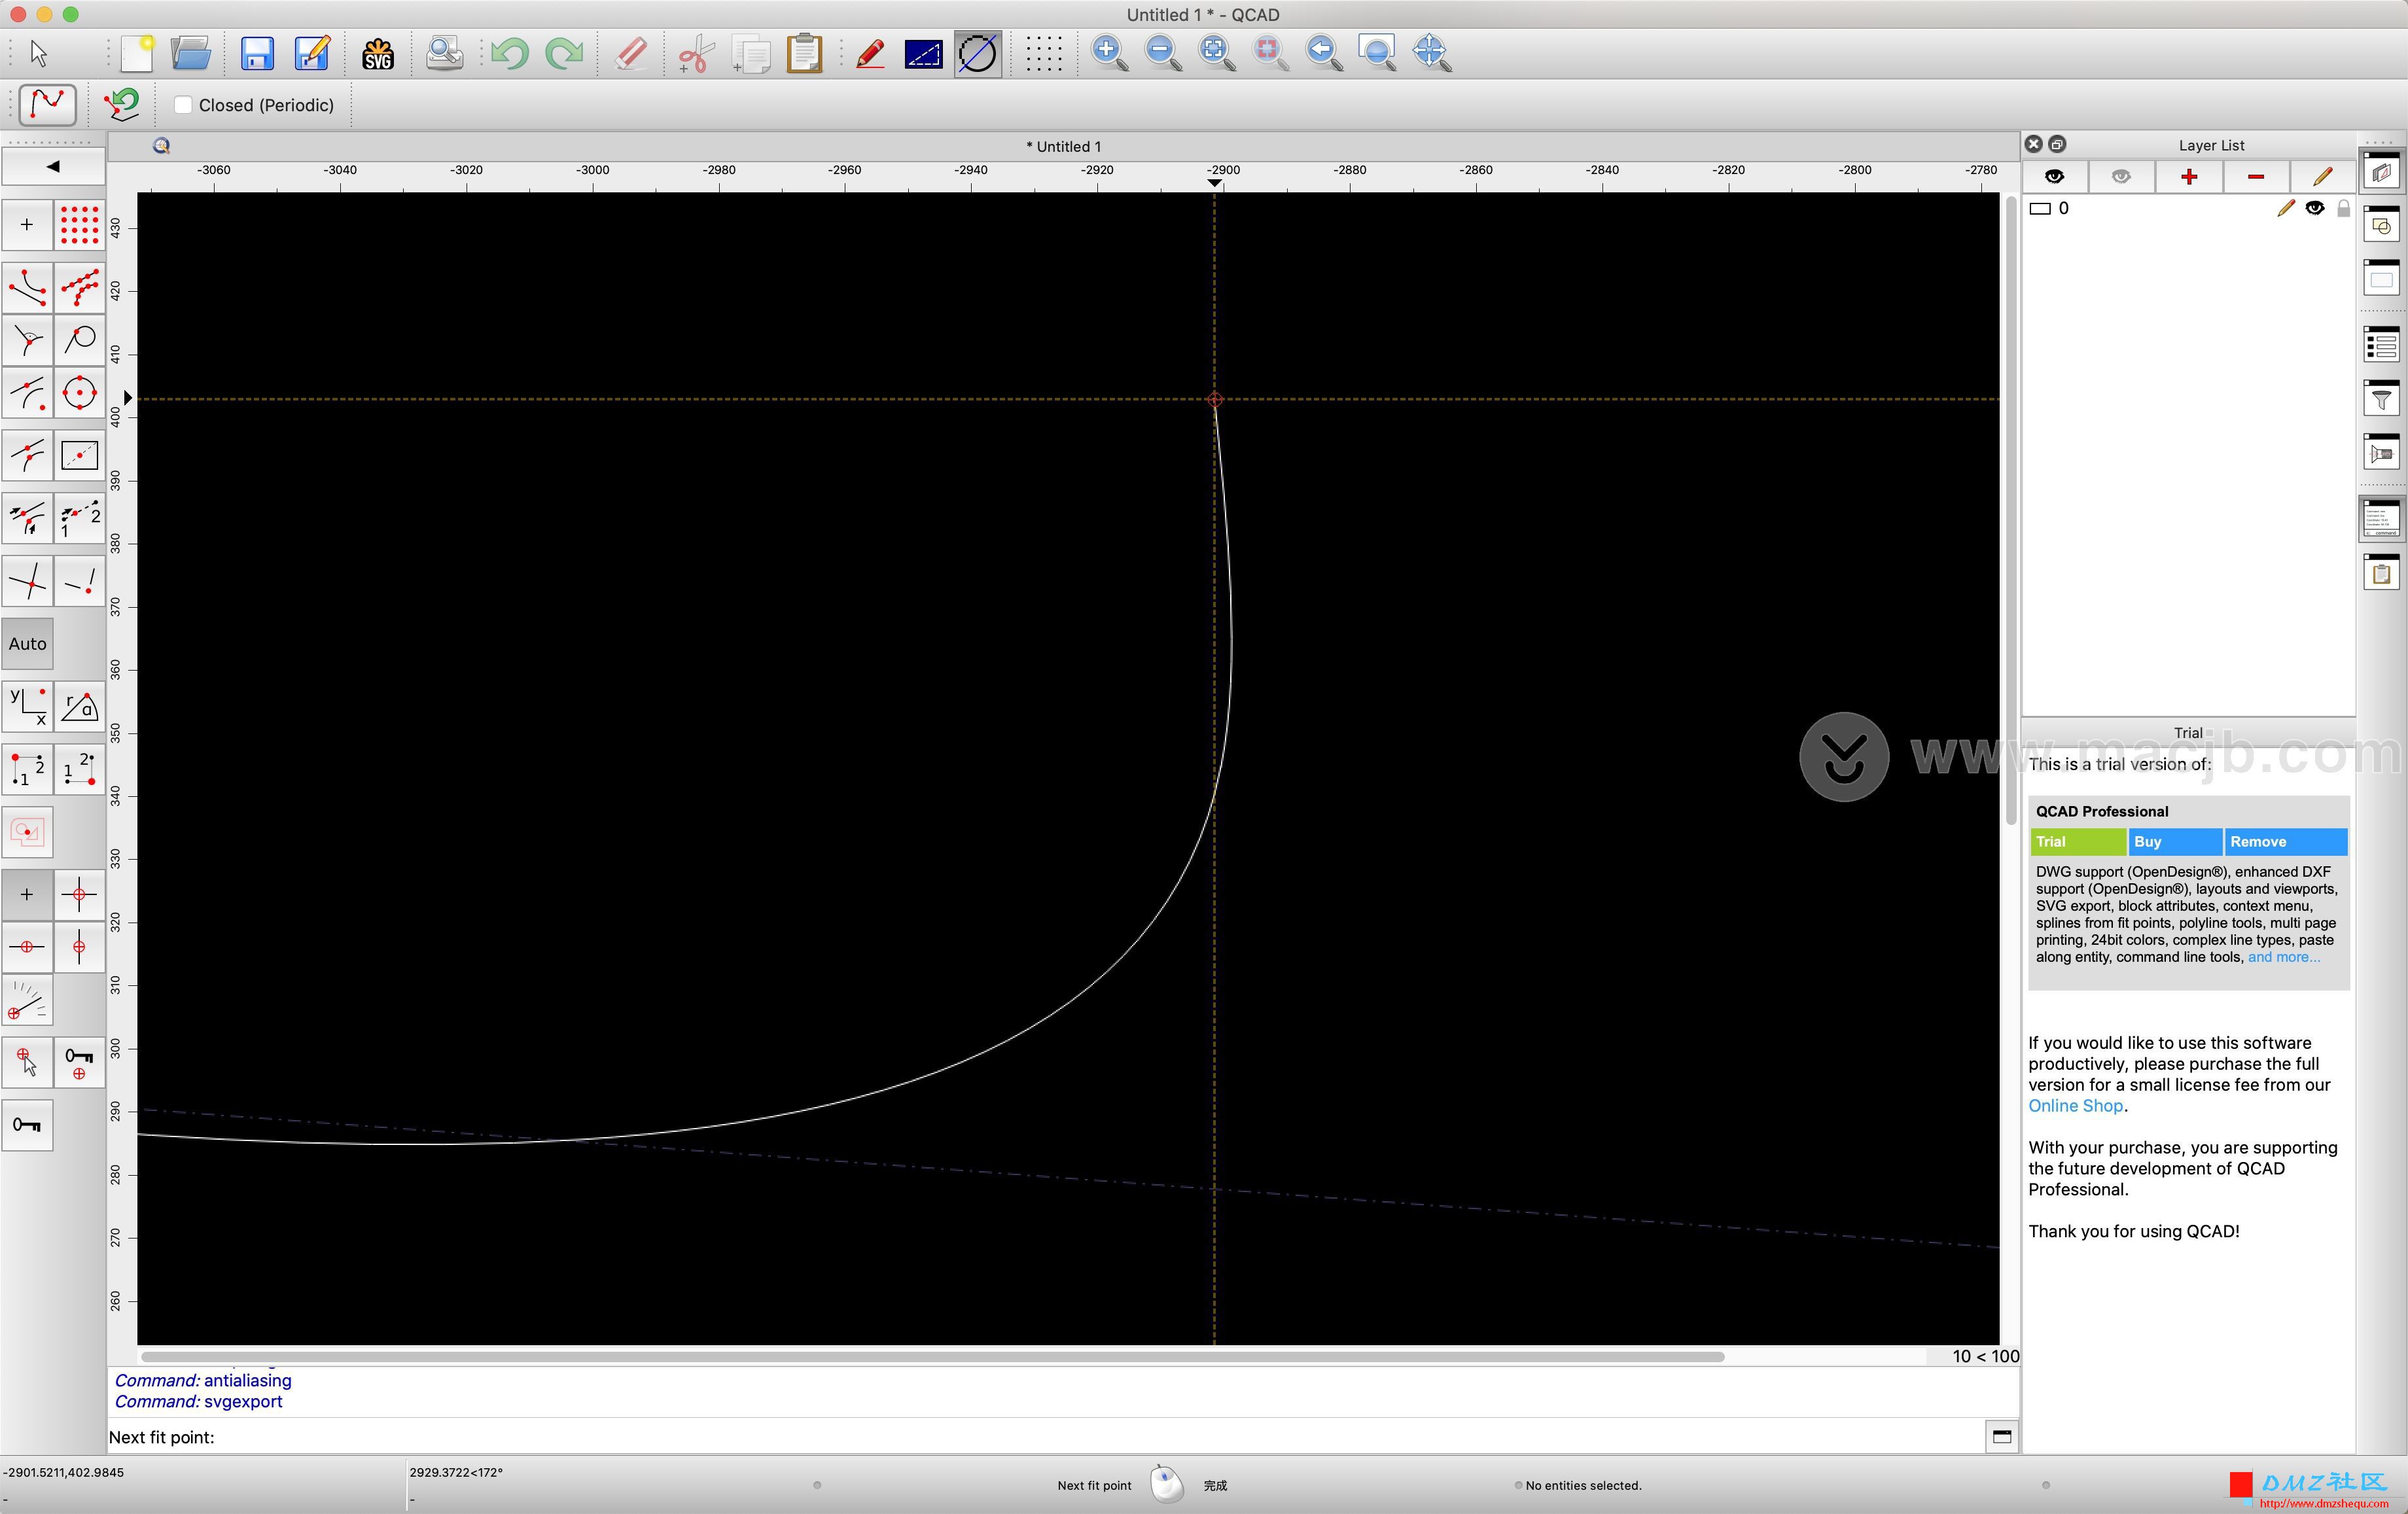The width and height of the screenshot is (2408, 1514).
Task: Choose restrict vertically option
Action: tap(79, 947)
